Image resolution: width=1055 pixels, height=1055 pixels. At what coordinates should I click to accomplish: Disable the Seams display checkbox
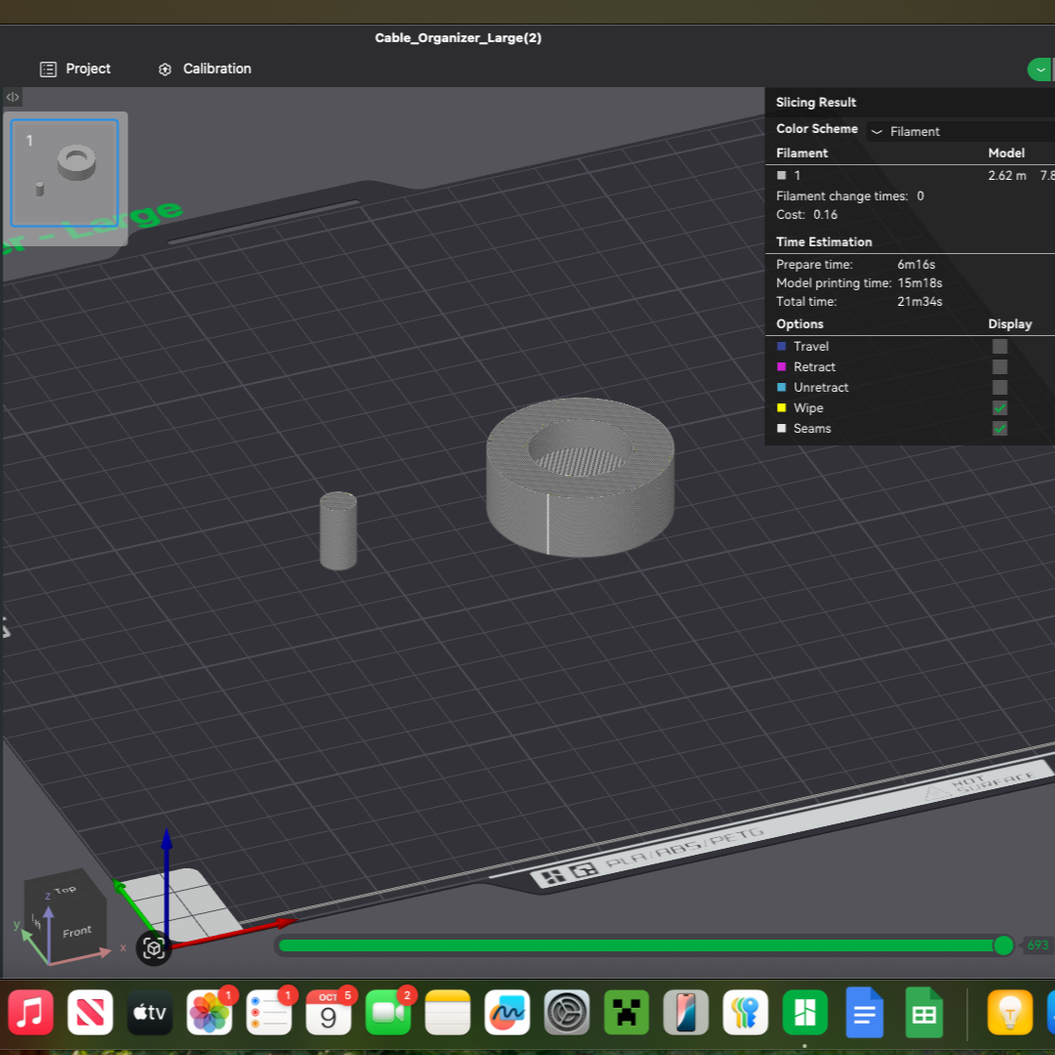(x=999, y=428)
